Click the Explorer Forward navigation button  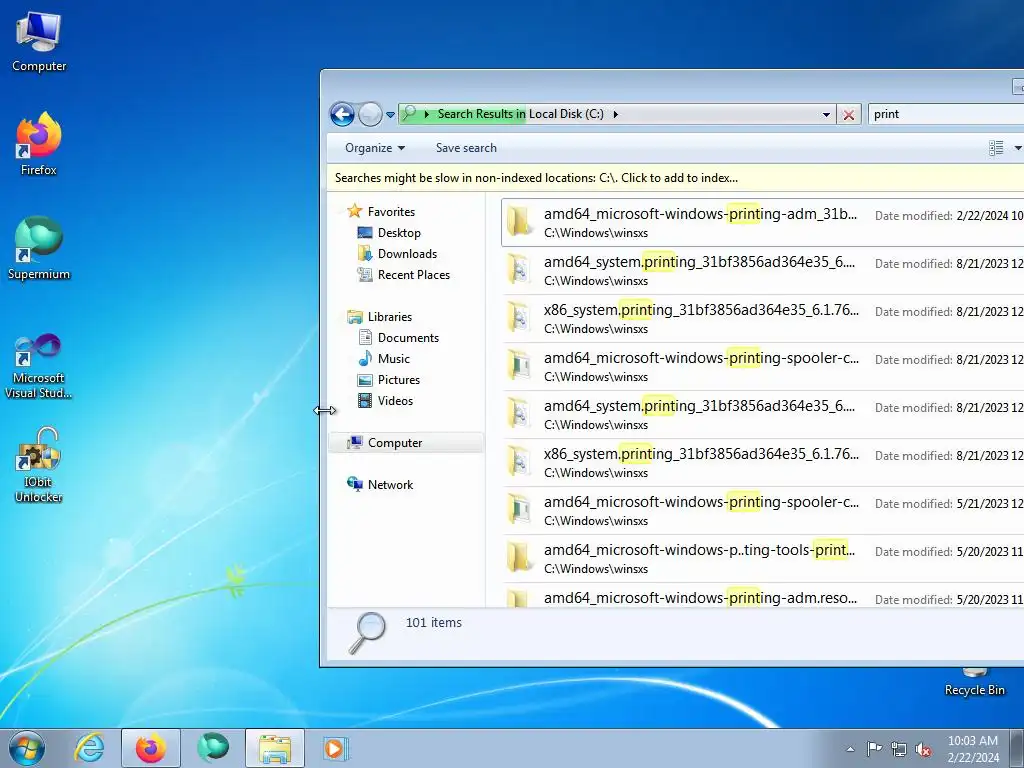coord(370,114)
